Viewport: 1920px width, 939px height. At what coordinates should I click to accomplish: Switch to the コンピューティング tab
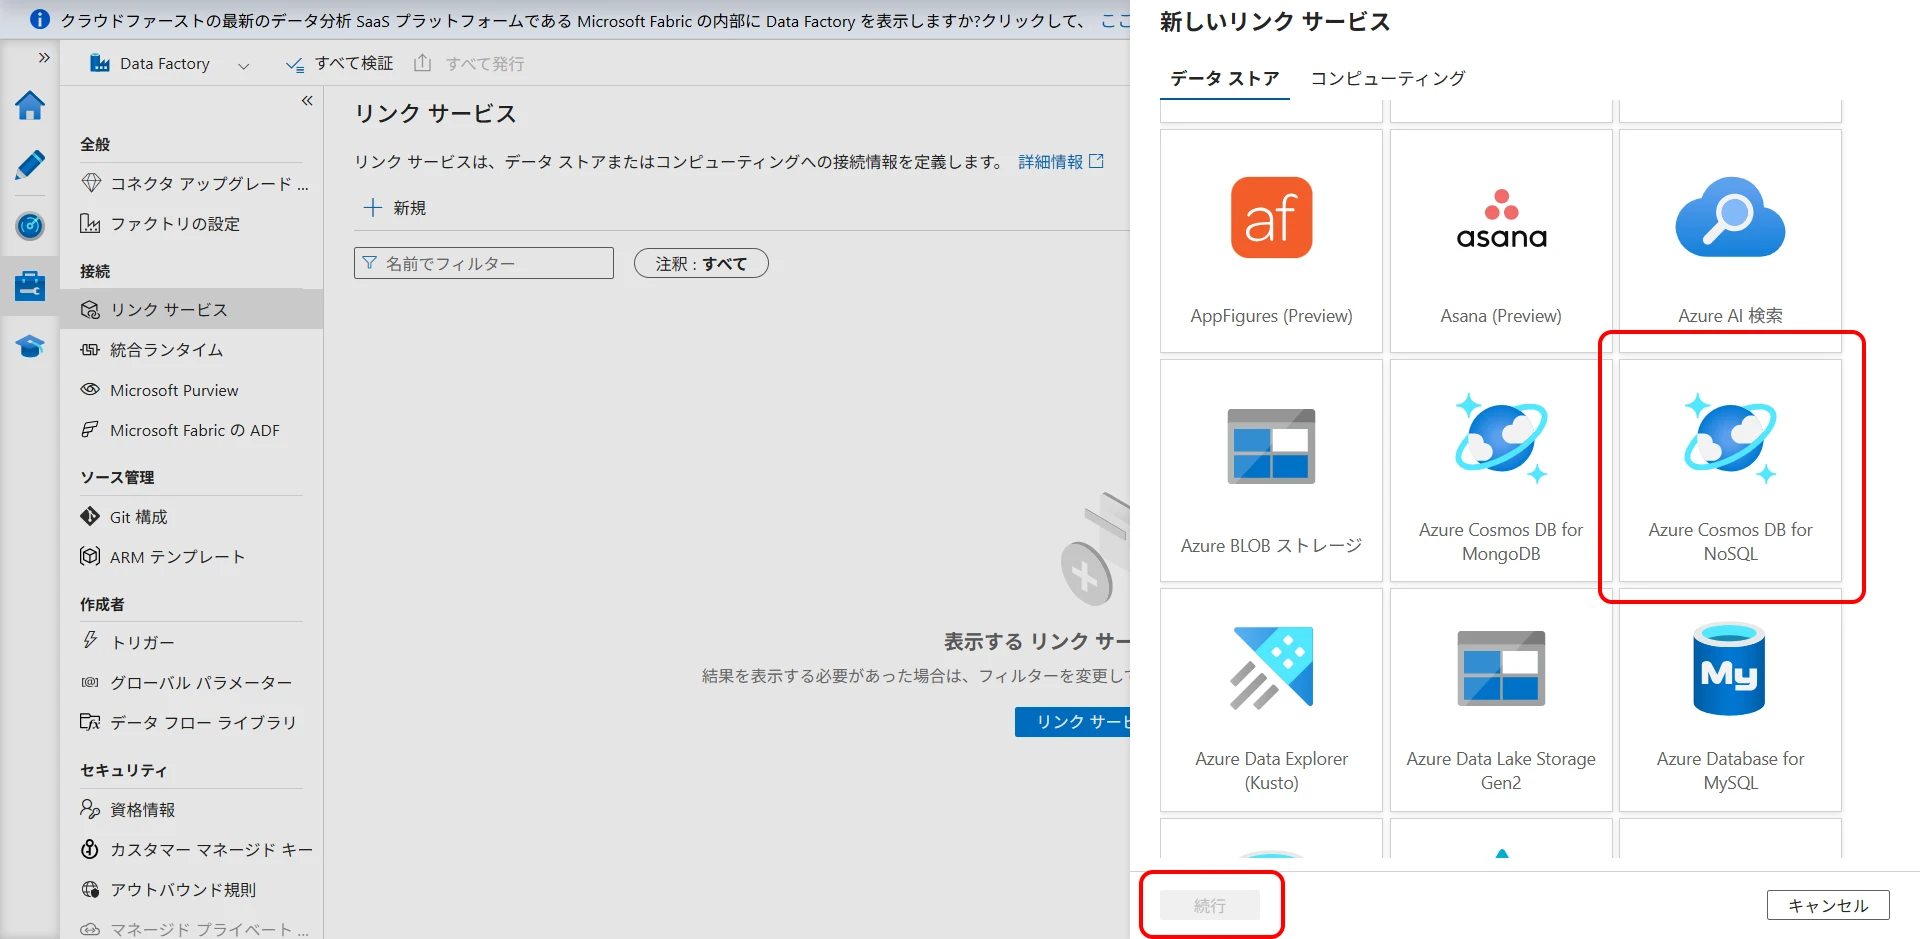(1388, 78)
